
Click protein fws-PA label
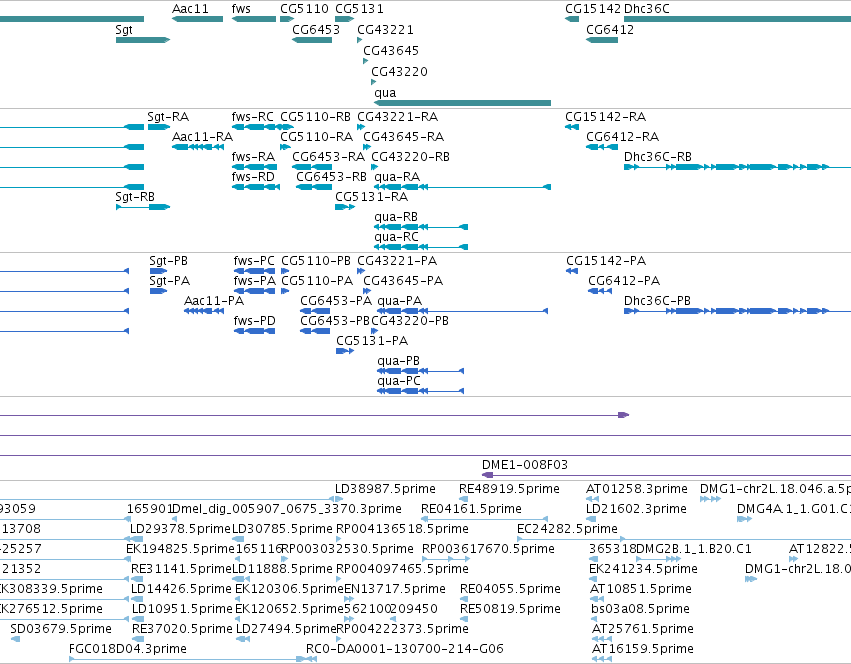click(x=255, y=281)
